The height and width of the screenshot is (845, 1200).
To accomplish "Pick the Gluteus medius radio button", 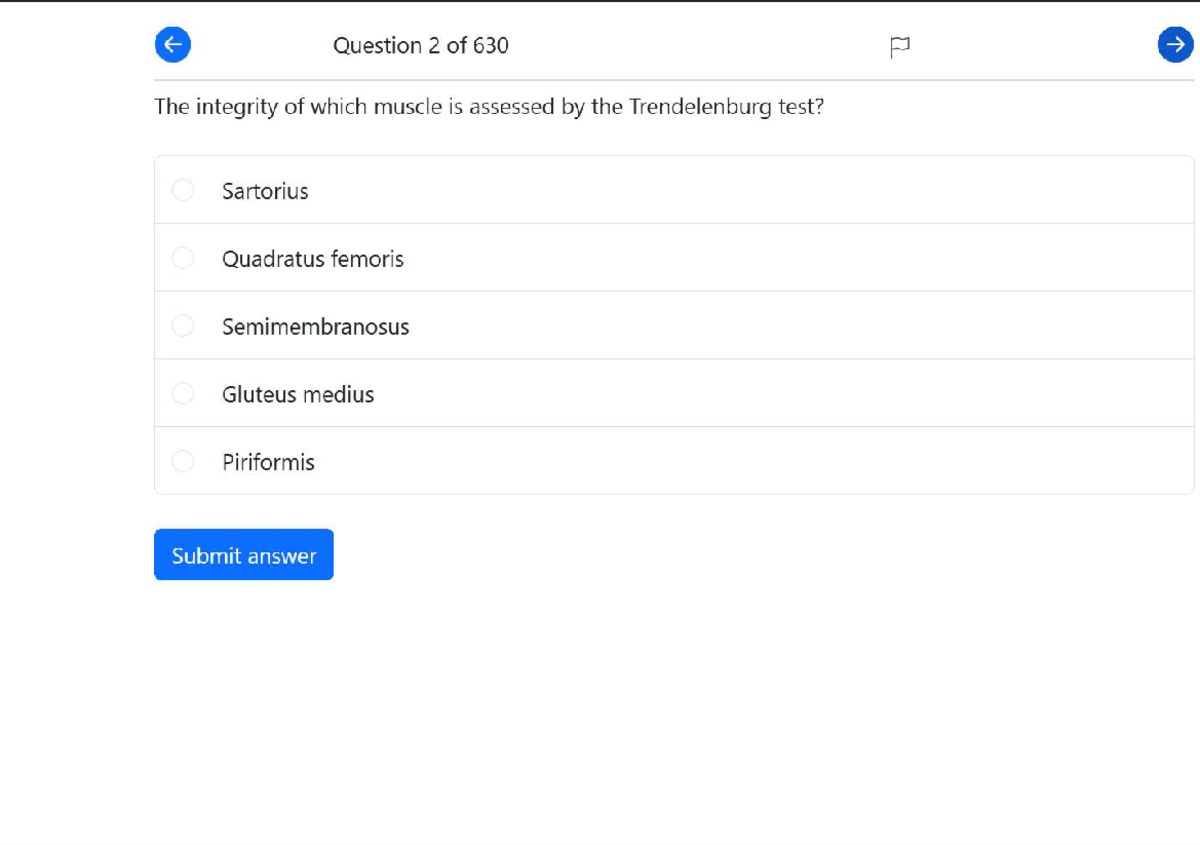I will tap(183, 394).
